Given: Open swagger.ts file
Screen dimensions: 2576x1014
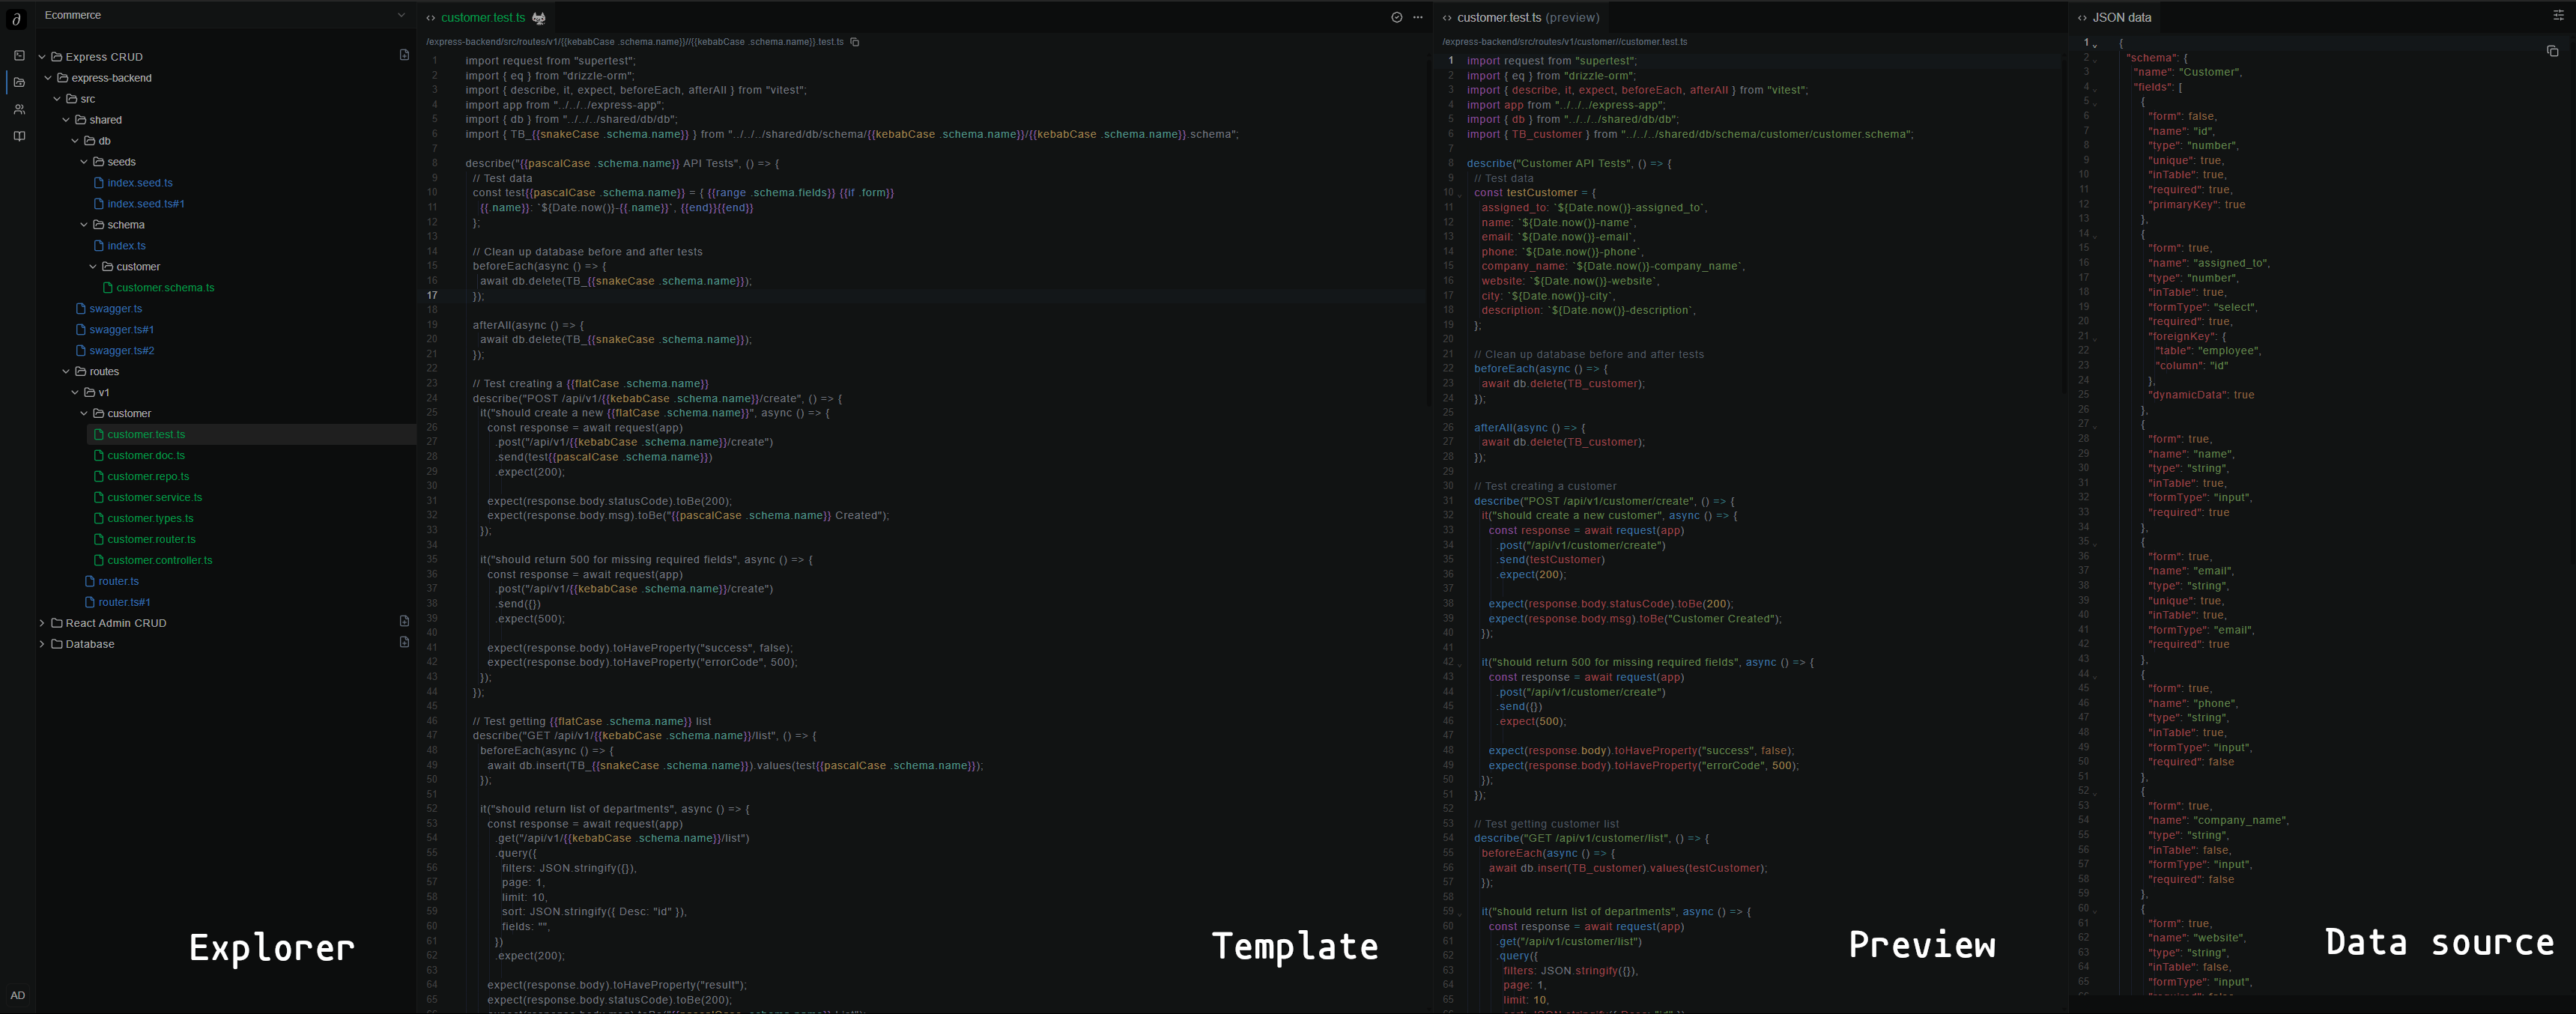Looking at the screenshot, I should pyautogui.click(x=115, y=309).
